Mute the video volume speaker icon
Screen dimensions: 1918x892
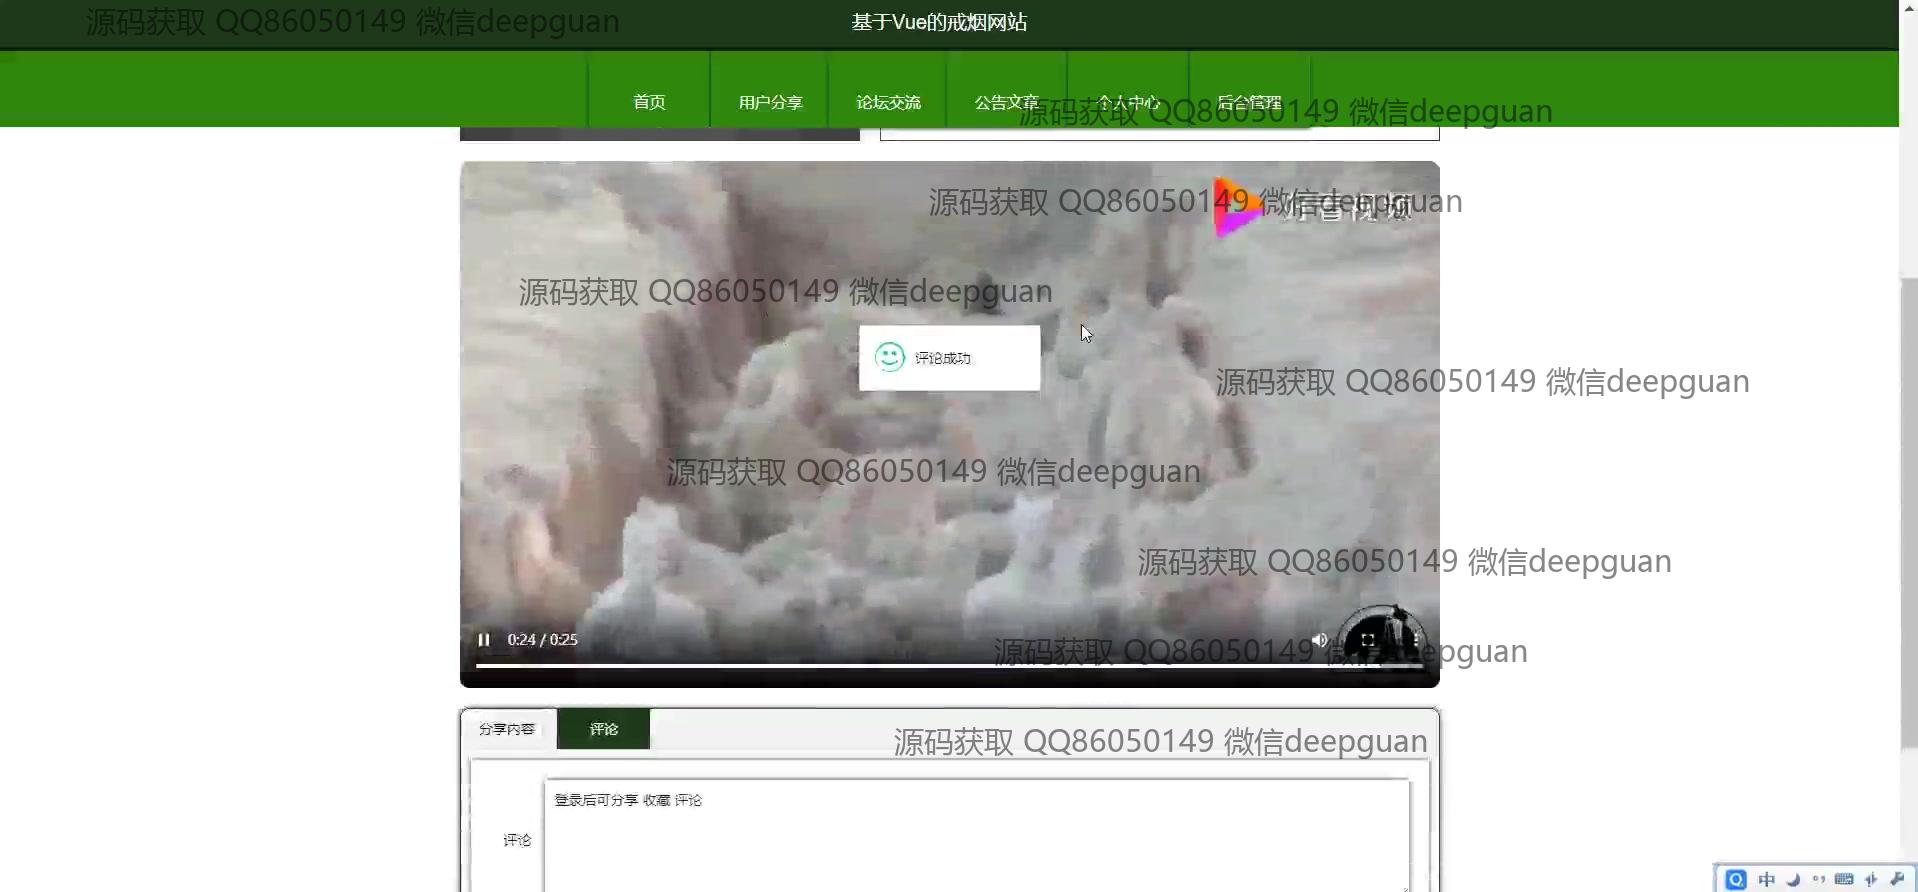click(1320, 640)
